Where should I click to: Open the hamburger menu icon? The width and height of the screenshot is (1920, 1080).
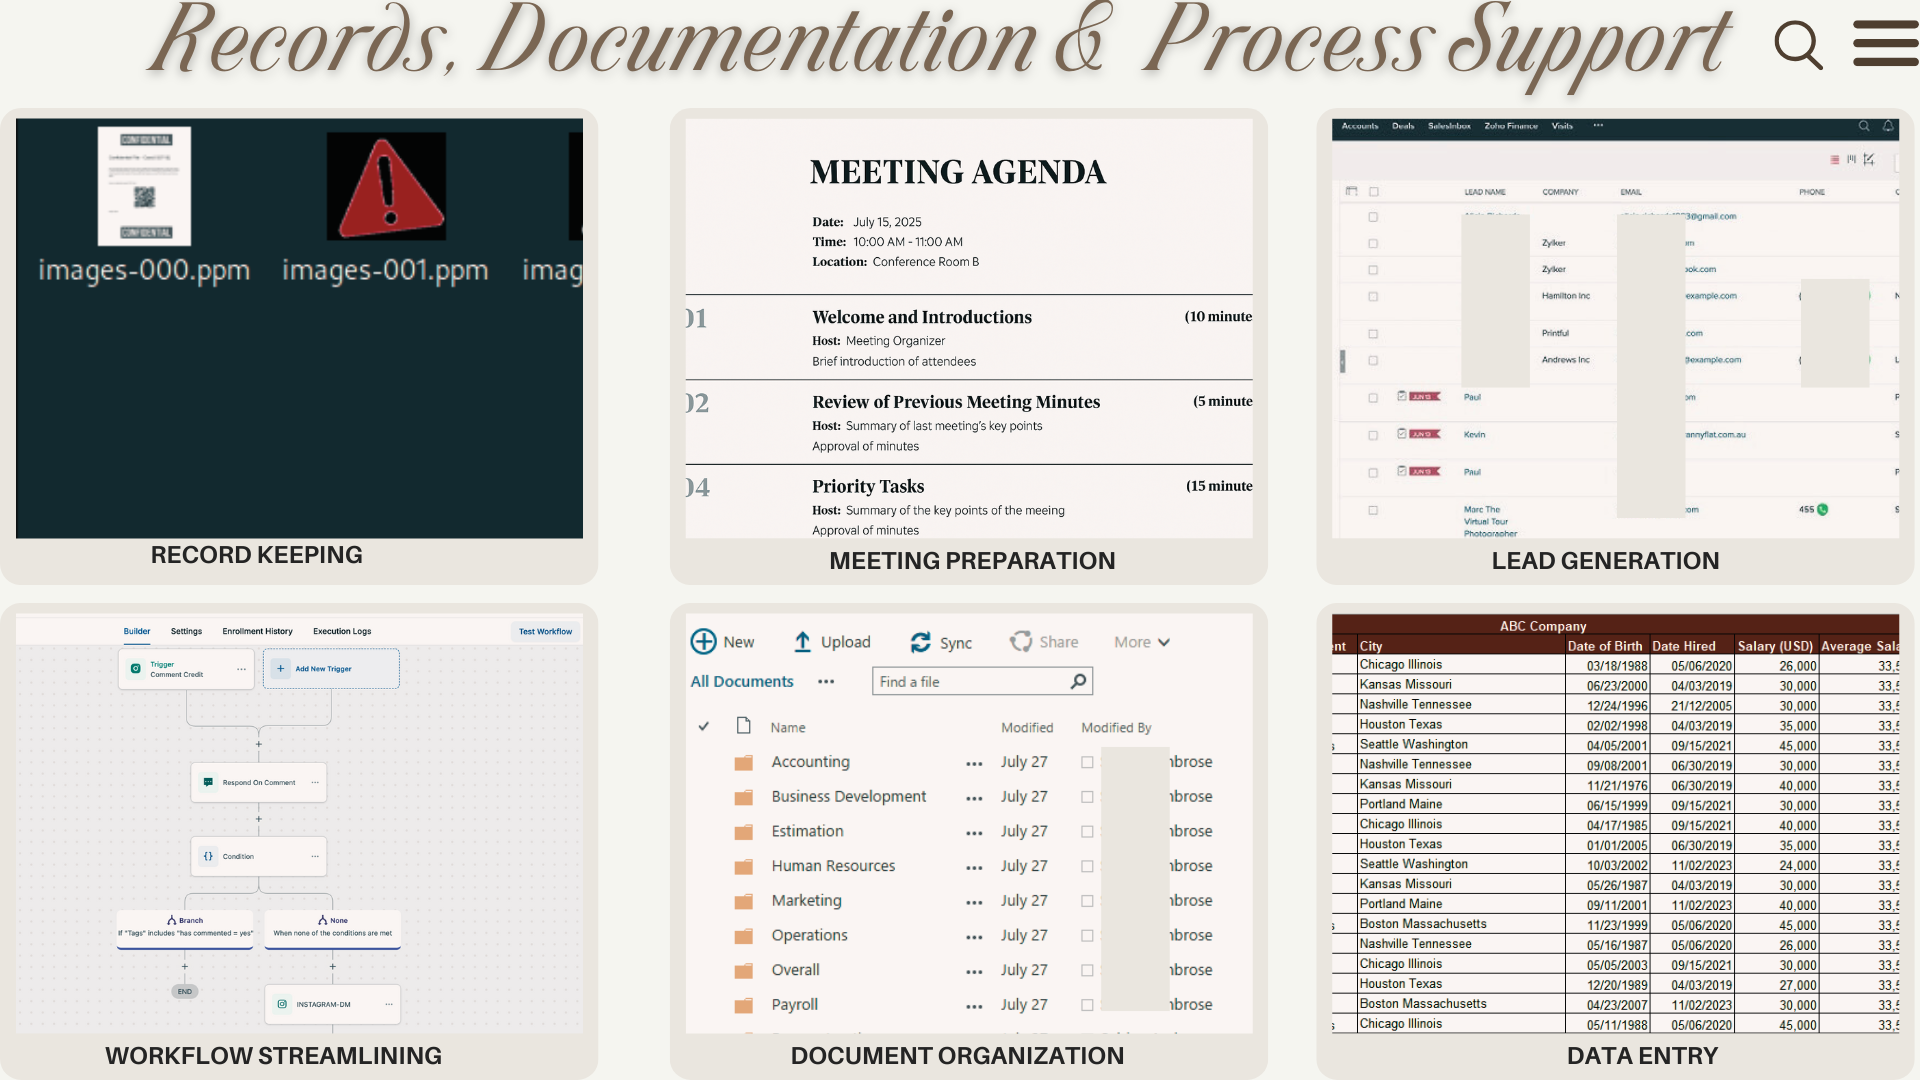tap(1885, 43)
